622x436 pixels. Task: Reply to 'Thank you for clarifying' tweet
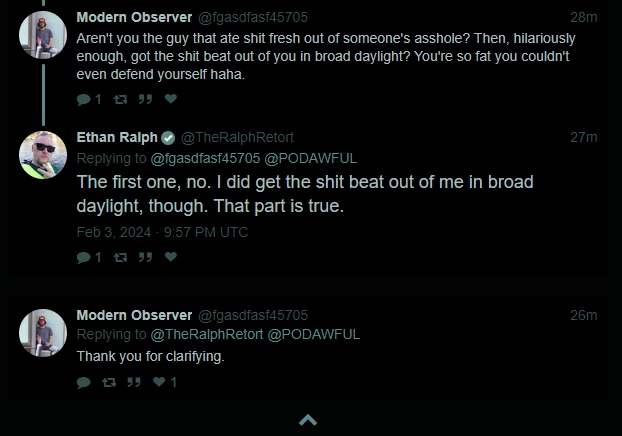(84, 382)
